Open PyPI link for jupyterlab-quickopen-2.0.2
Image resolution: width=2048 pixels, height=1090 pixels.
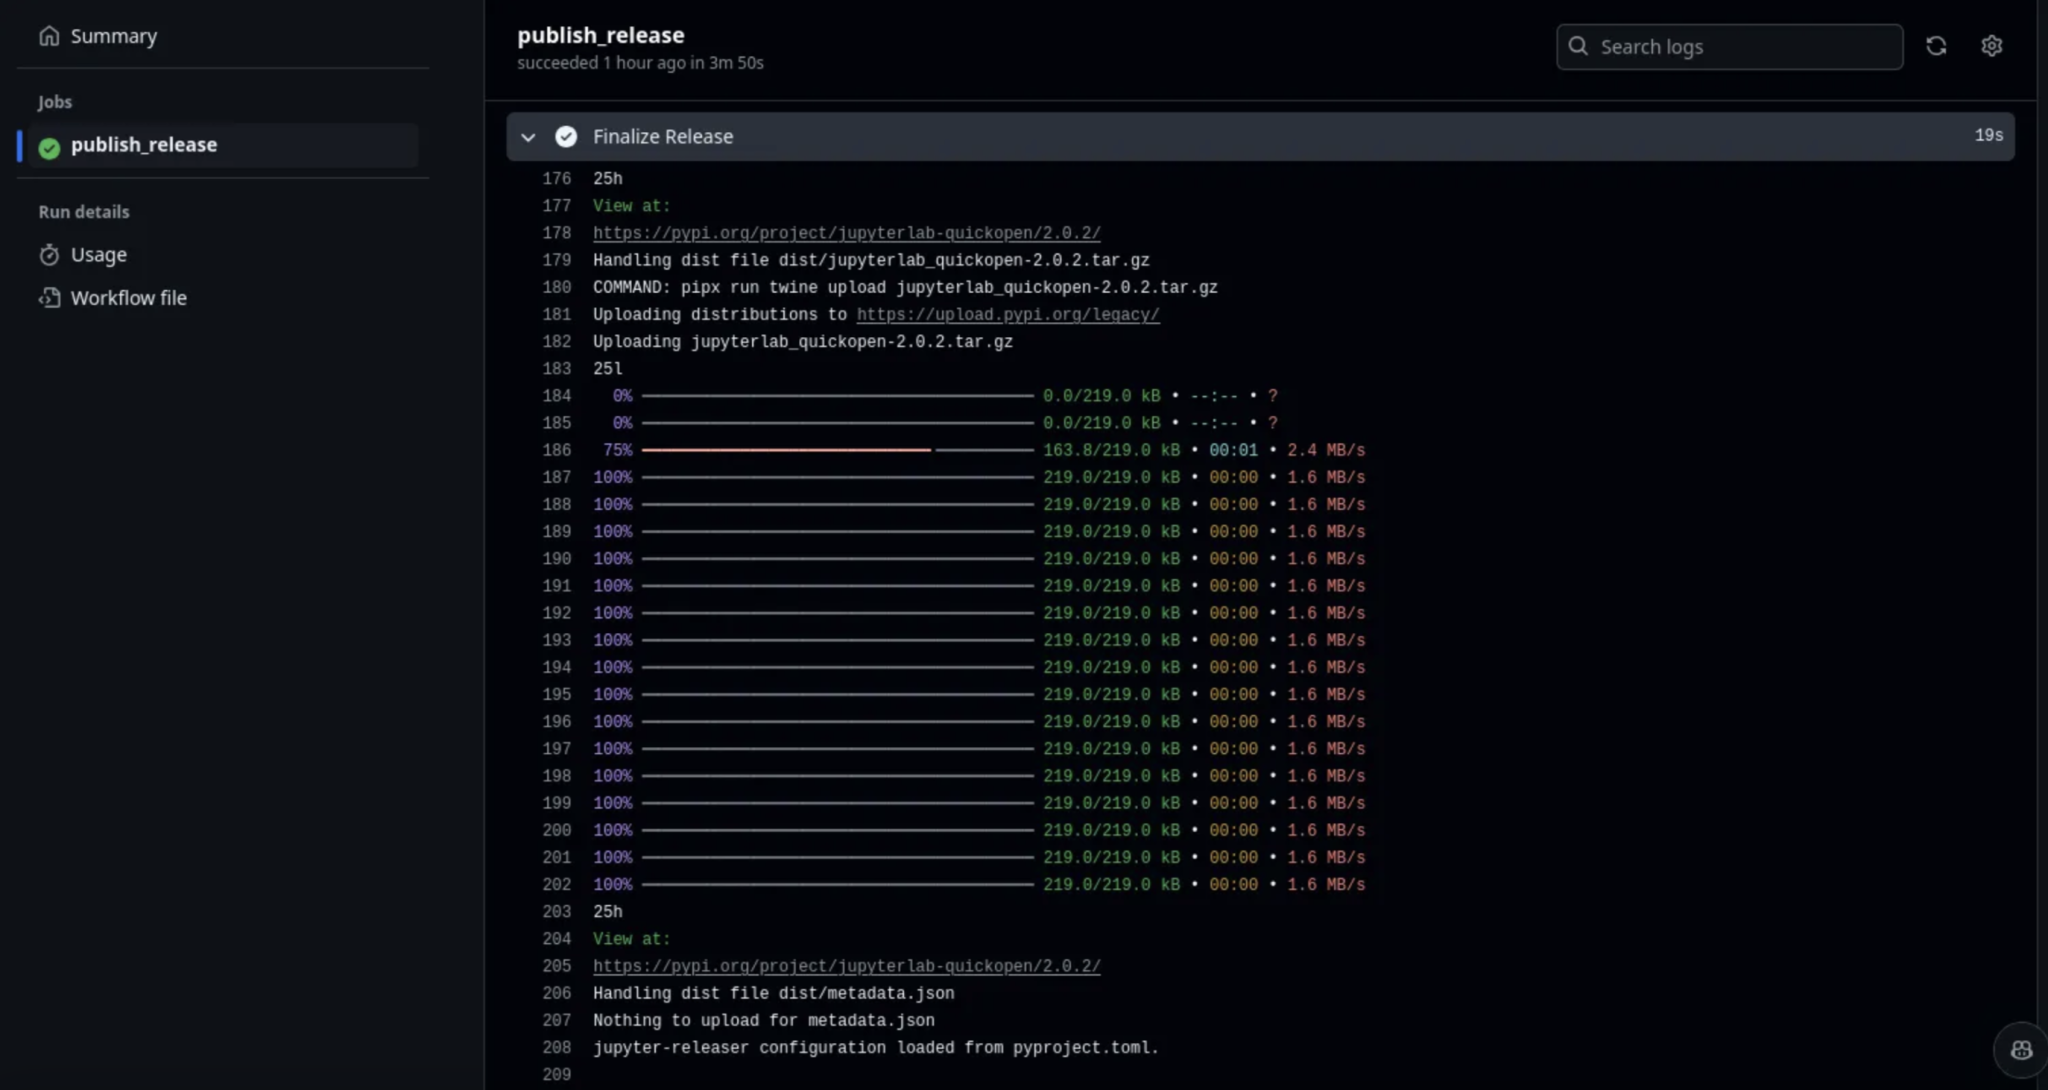pos(847,233)
